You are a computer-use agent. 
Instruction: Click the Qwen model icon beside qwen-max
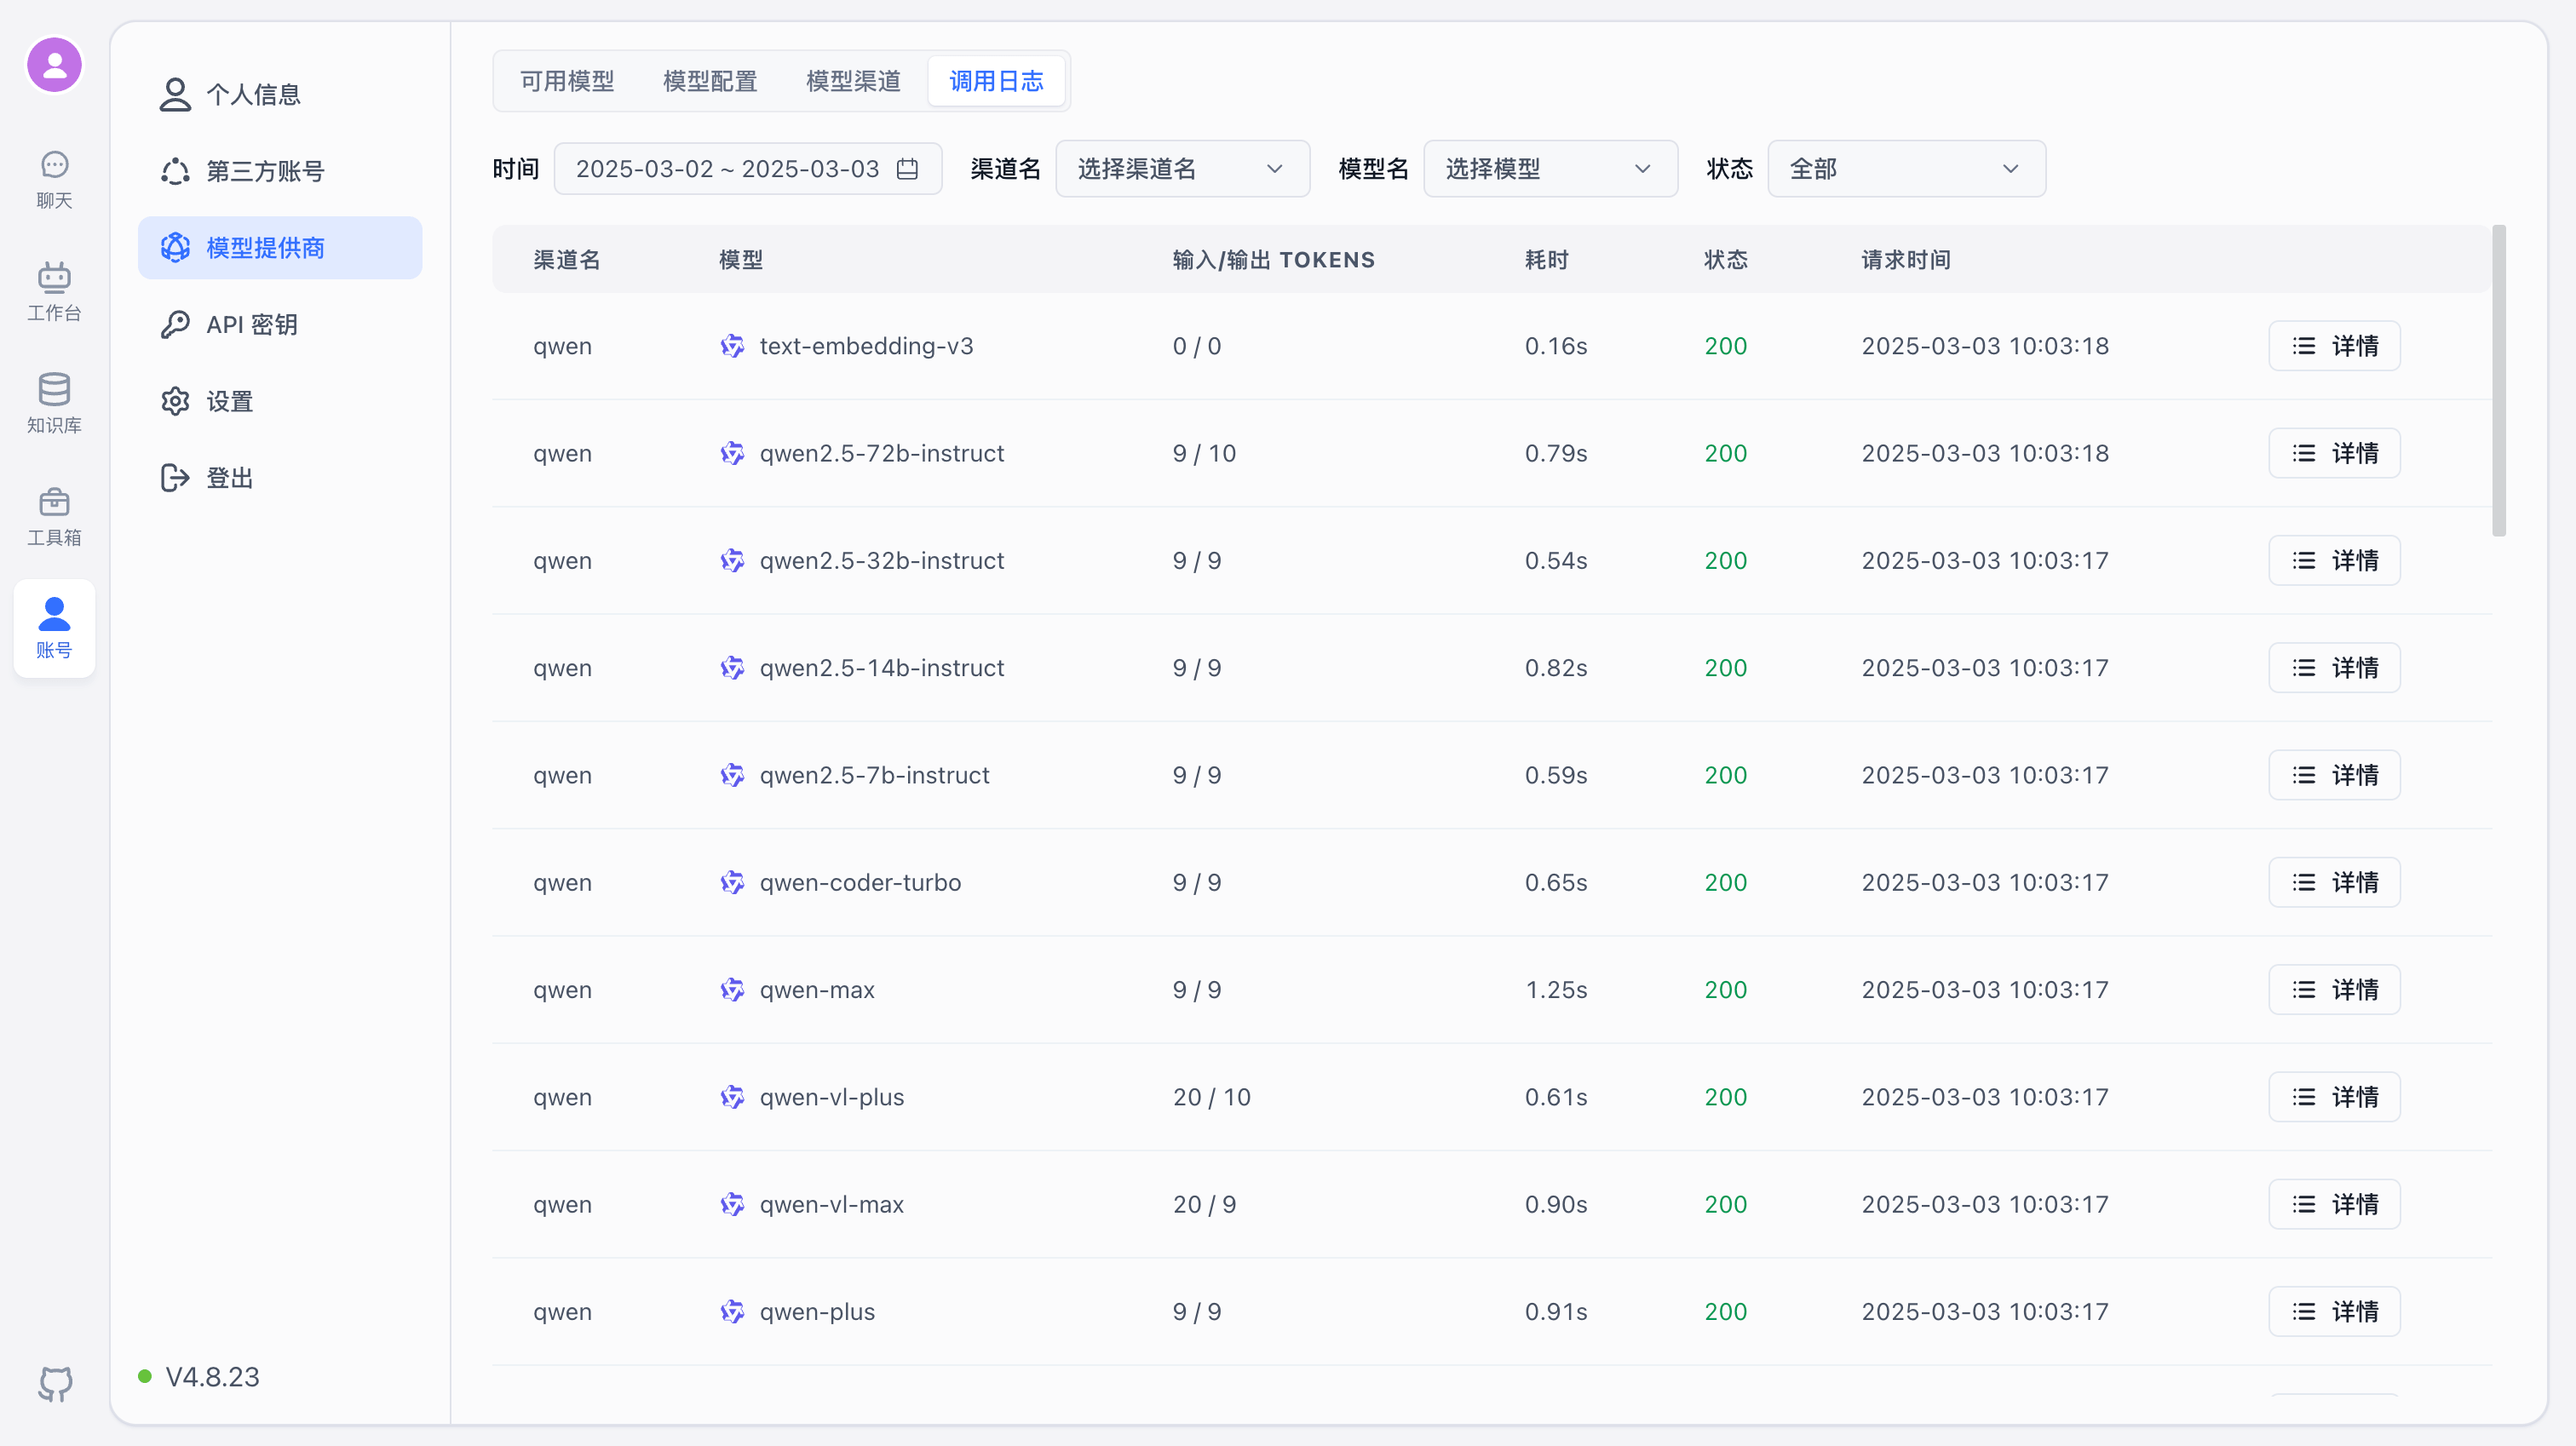point(733,989)
